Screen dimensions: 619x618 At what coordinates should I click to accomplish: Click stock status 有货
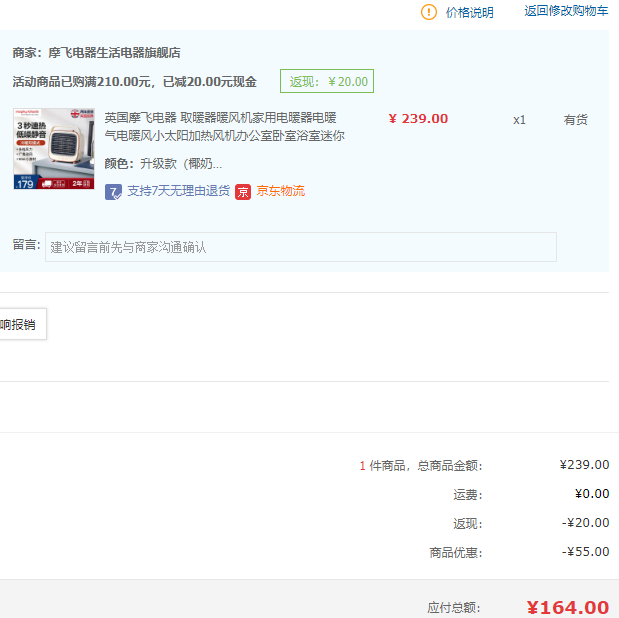click(x=576, y=120)
